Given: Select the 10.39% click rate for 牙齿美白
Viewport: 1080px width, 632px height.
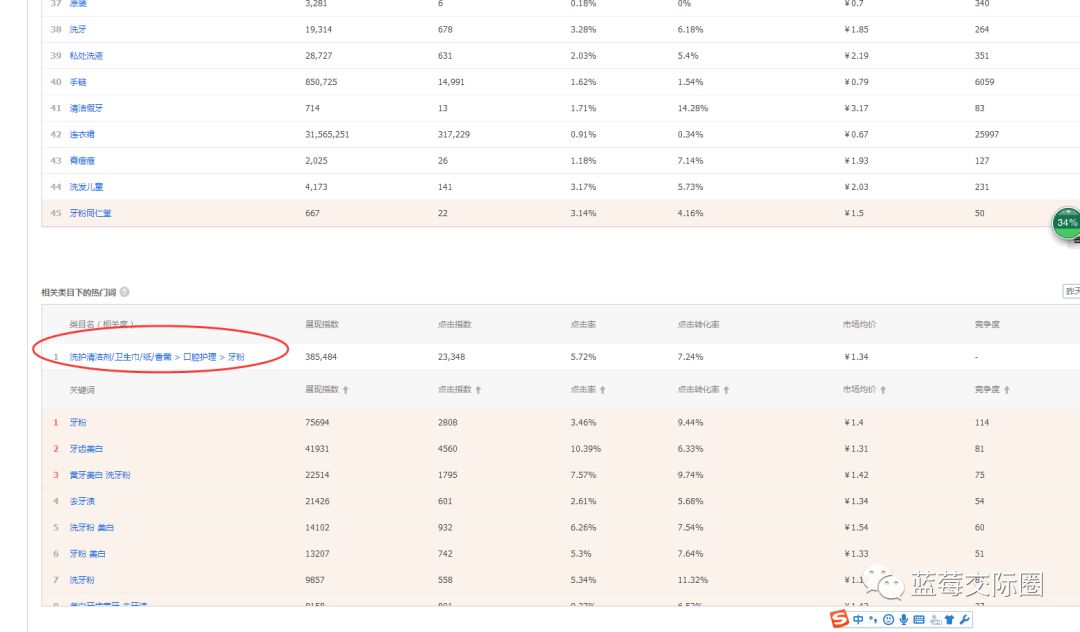Looking at the screenshot, I should coord(585,448).
